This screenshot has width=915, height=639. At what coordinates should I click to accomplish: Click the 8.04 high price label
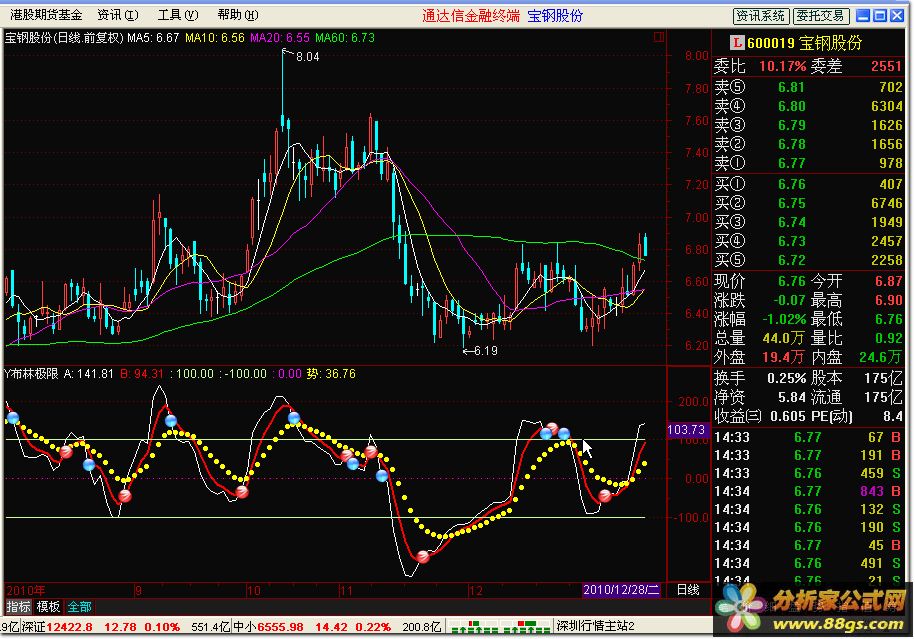click(308, 57)
